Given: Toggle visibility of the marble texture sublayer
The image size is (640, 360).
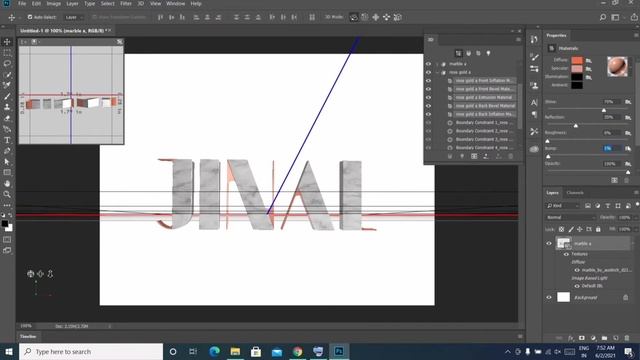Looking at the screenshot, I should 577,270.
